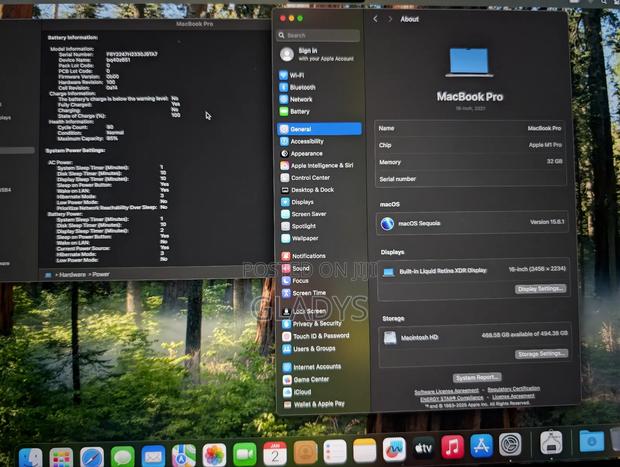Screen dimensions: 620x467
Task: Click the Serial number row
Action: (x=471, y=179)
